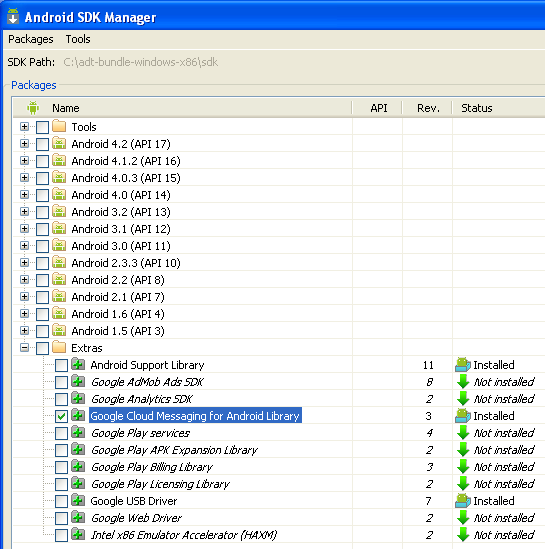Click the Google Cloud Messaging package icon
This screenshot has height=549, width=545.
[78, 416]
